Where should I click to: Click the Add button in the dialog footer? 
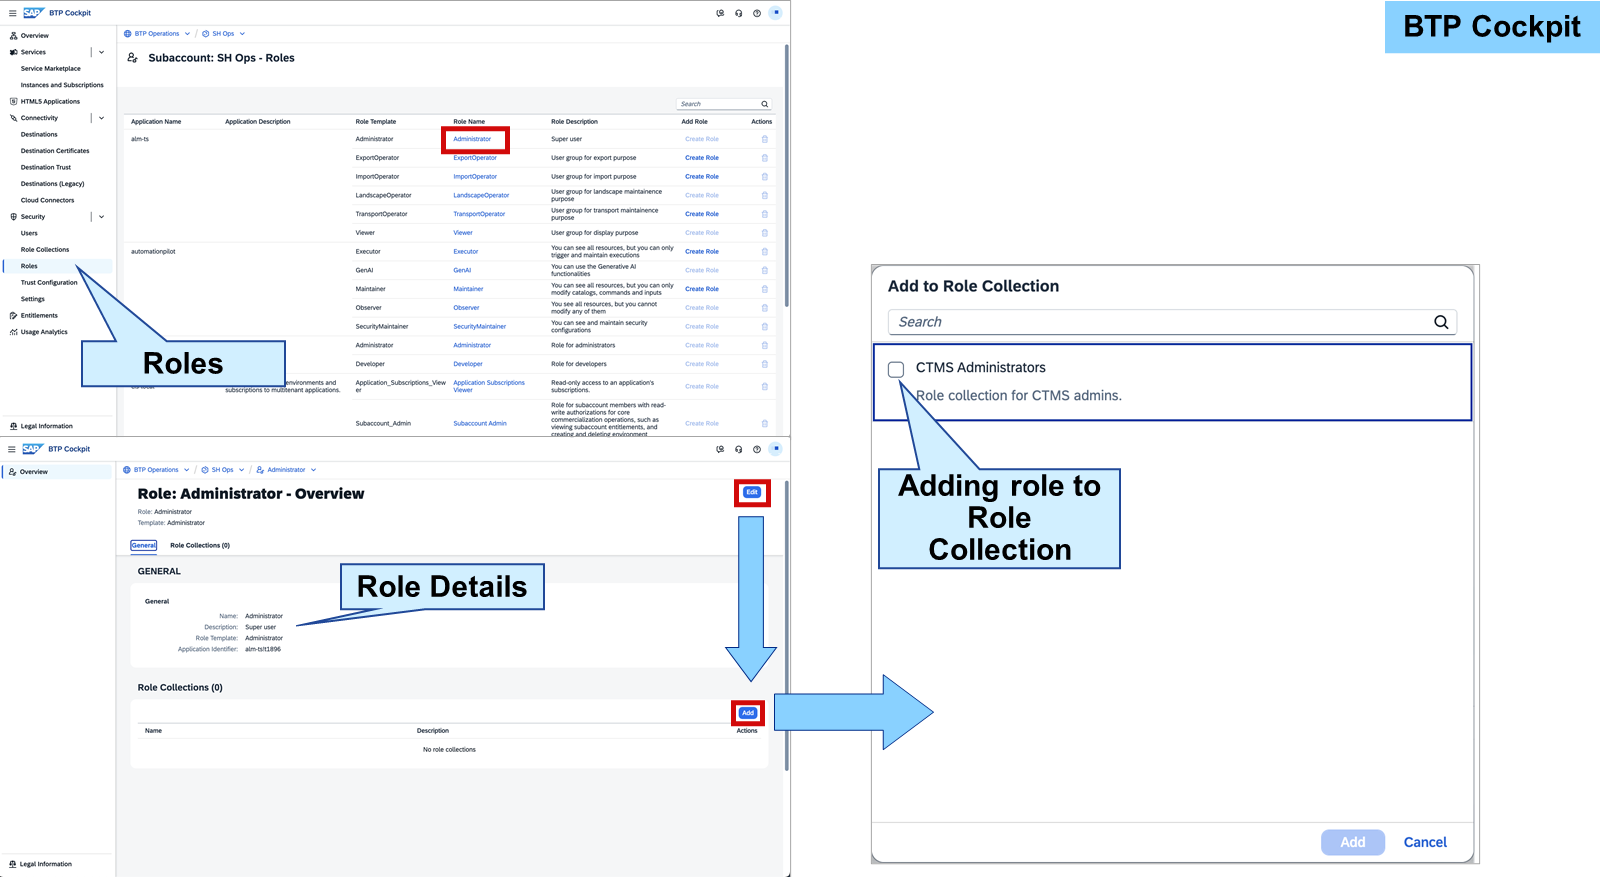click(1353, 843)
